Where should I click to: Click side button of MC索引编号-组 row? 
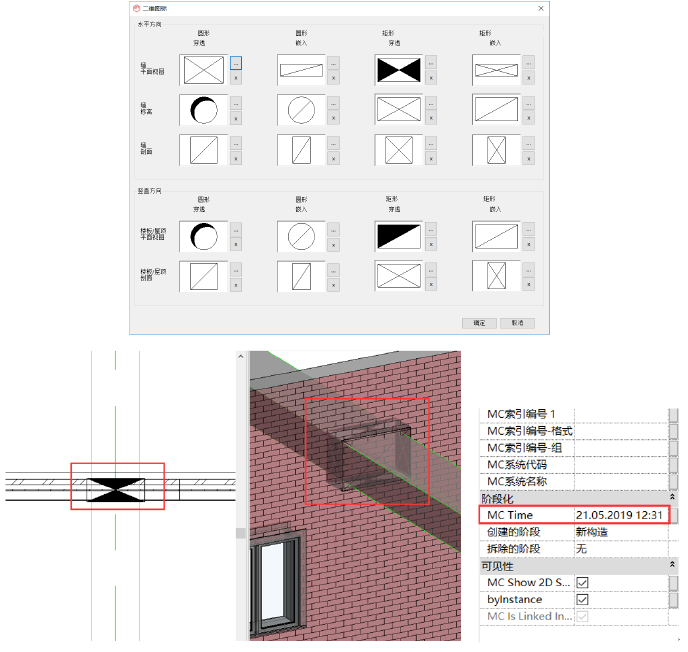674,448
